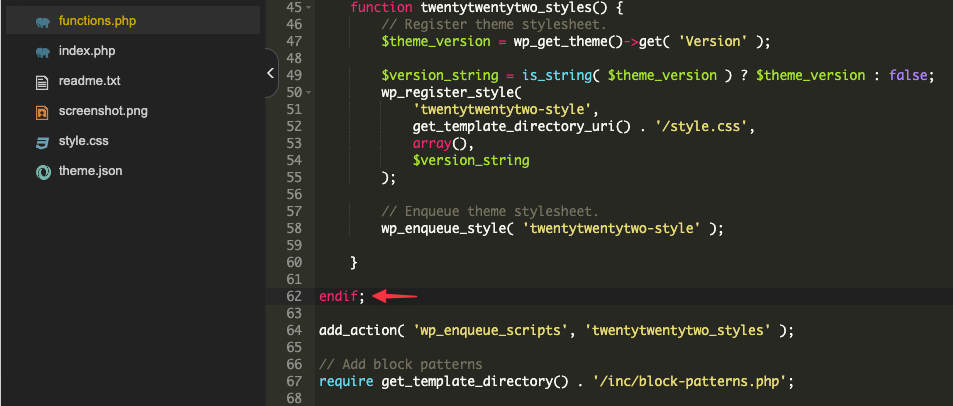Click the image file icon beside screenshot.png
Image resolution: width=953 pixels, height=406 pixels.
42,112
